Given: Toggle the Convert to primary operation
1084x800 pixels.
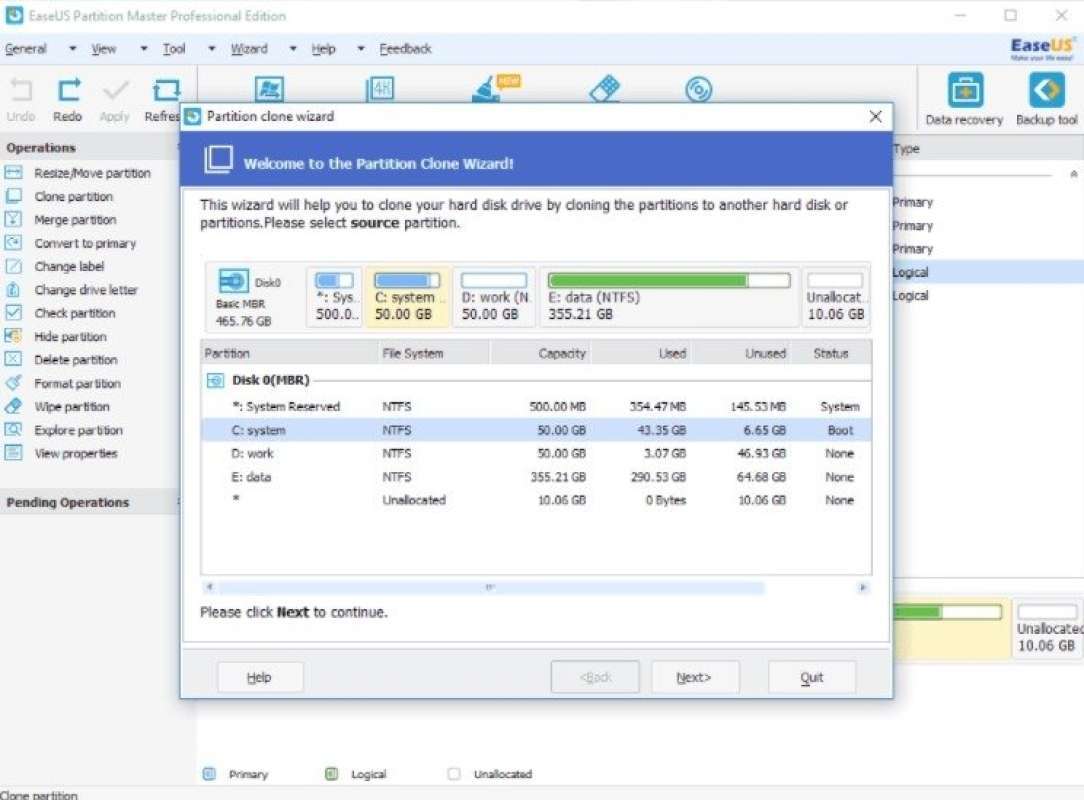Looking at the screenshot, I should pos(85,242).
